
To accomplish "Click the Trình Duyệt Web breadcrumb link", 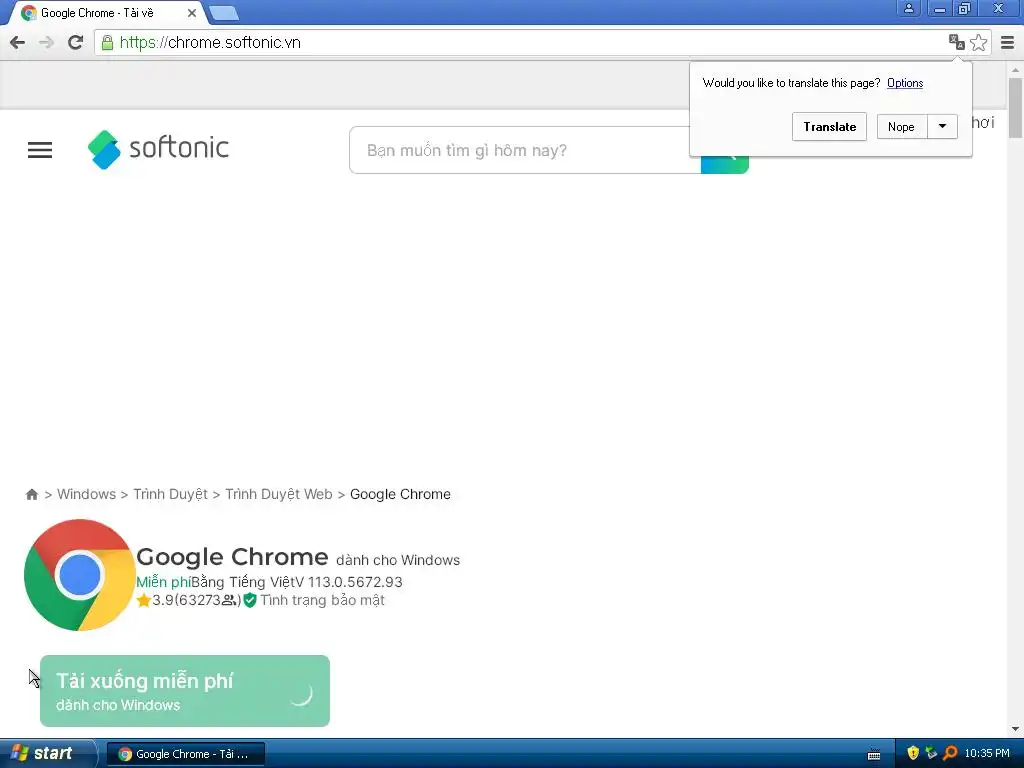I will point(279,494).
